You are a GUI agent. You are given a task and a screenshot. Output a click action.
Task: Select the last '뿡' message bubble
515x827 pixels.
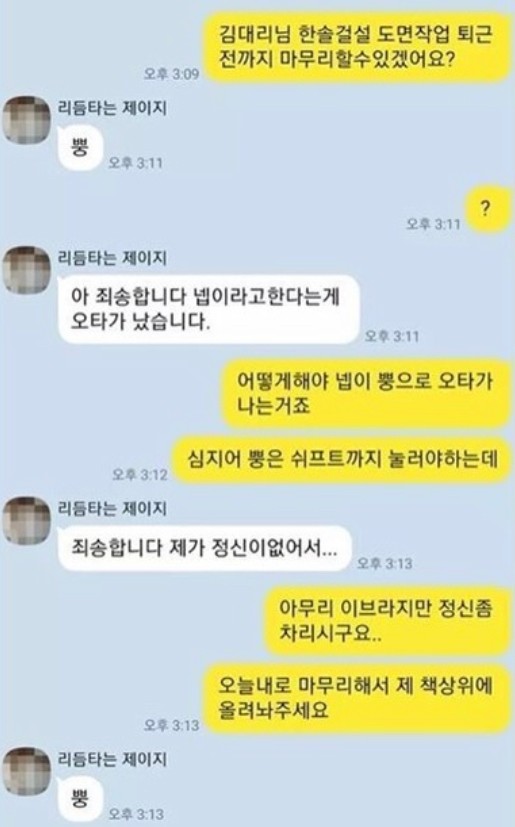[80, 800]
